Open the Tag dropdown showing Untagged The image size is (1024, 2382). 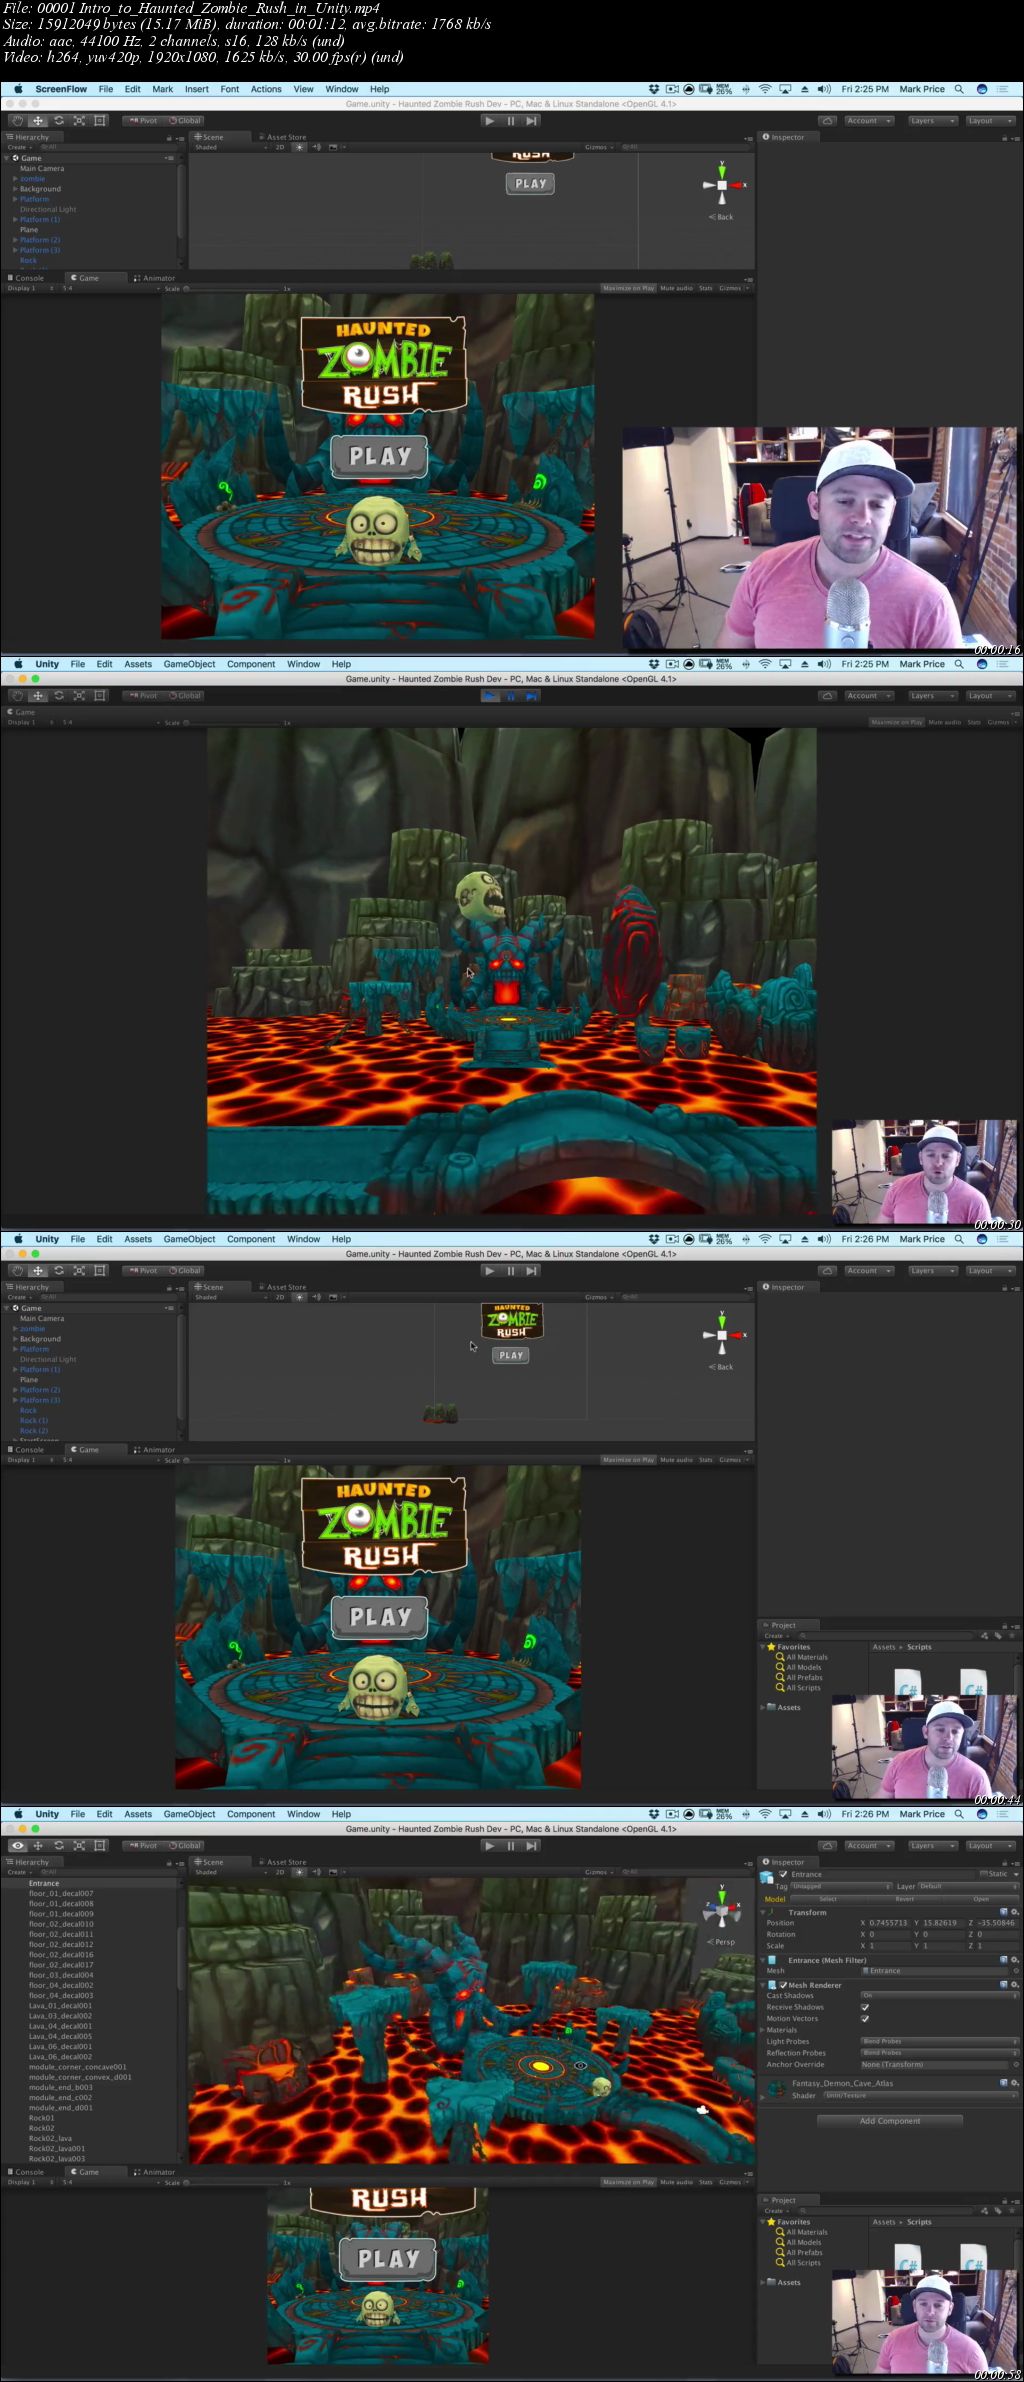(x=841, y=1887)
